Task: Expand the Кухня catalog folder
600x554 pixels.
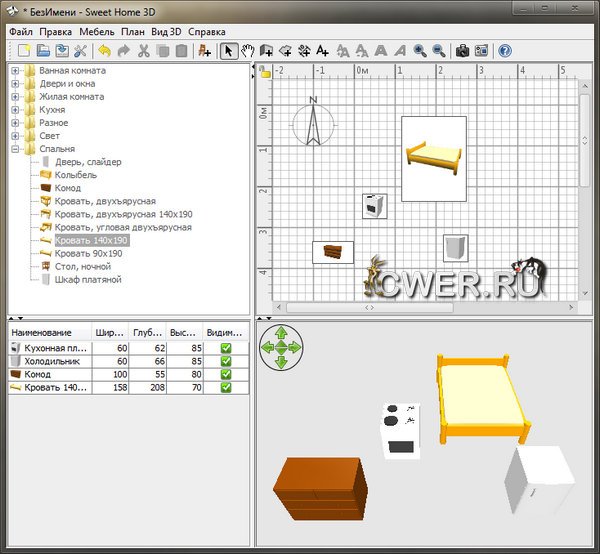Action: coord(16,110)
